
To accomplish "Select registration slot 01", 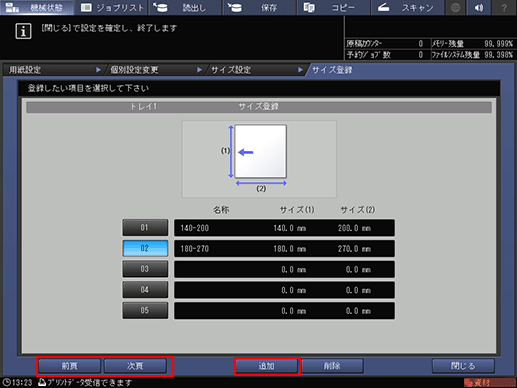I will [x=145, y=228].
